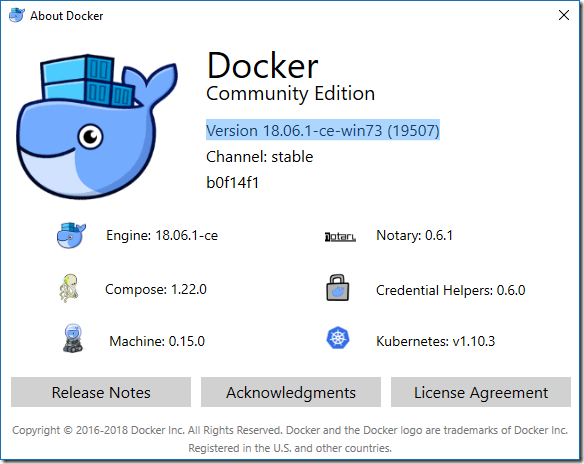This screenshot has height=464, width=584.
Task: Click the 'Machine: 0.15.0' label
Action: 157,341
